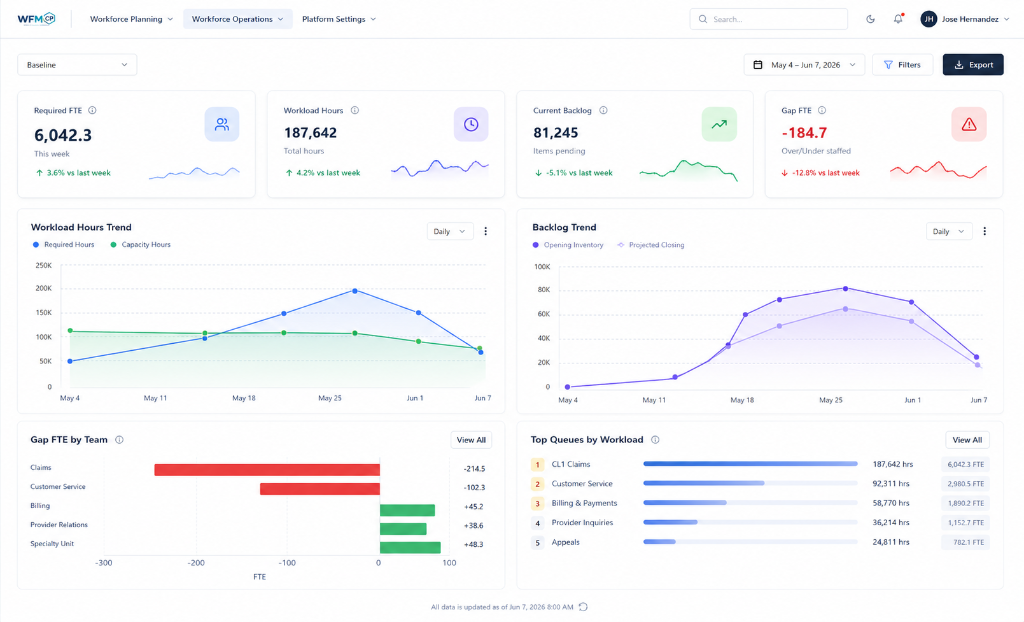Click the JH user avatar
Viewport: 1024px width, 622px height.
[x=929, y=19]
